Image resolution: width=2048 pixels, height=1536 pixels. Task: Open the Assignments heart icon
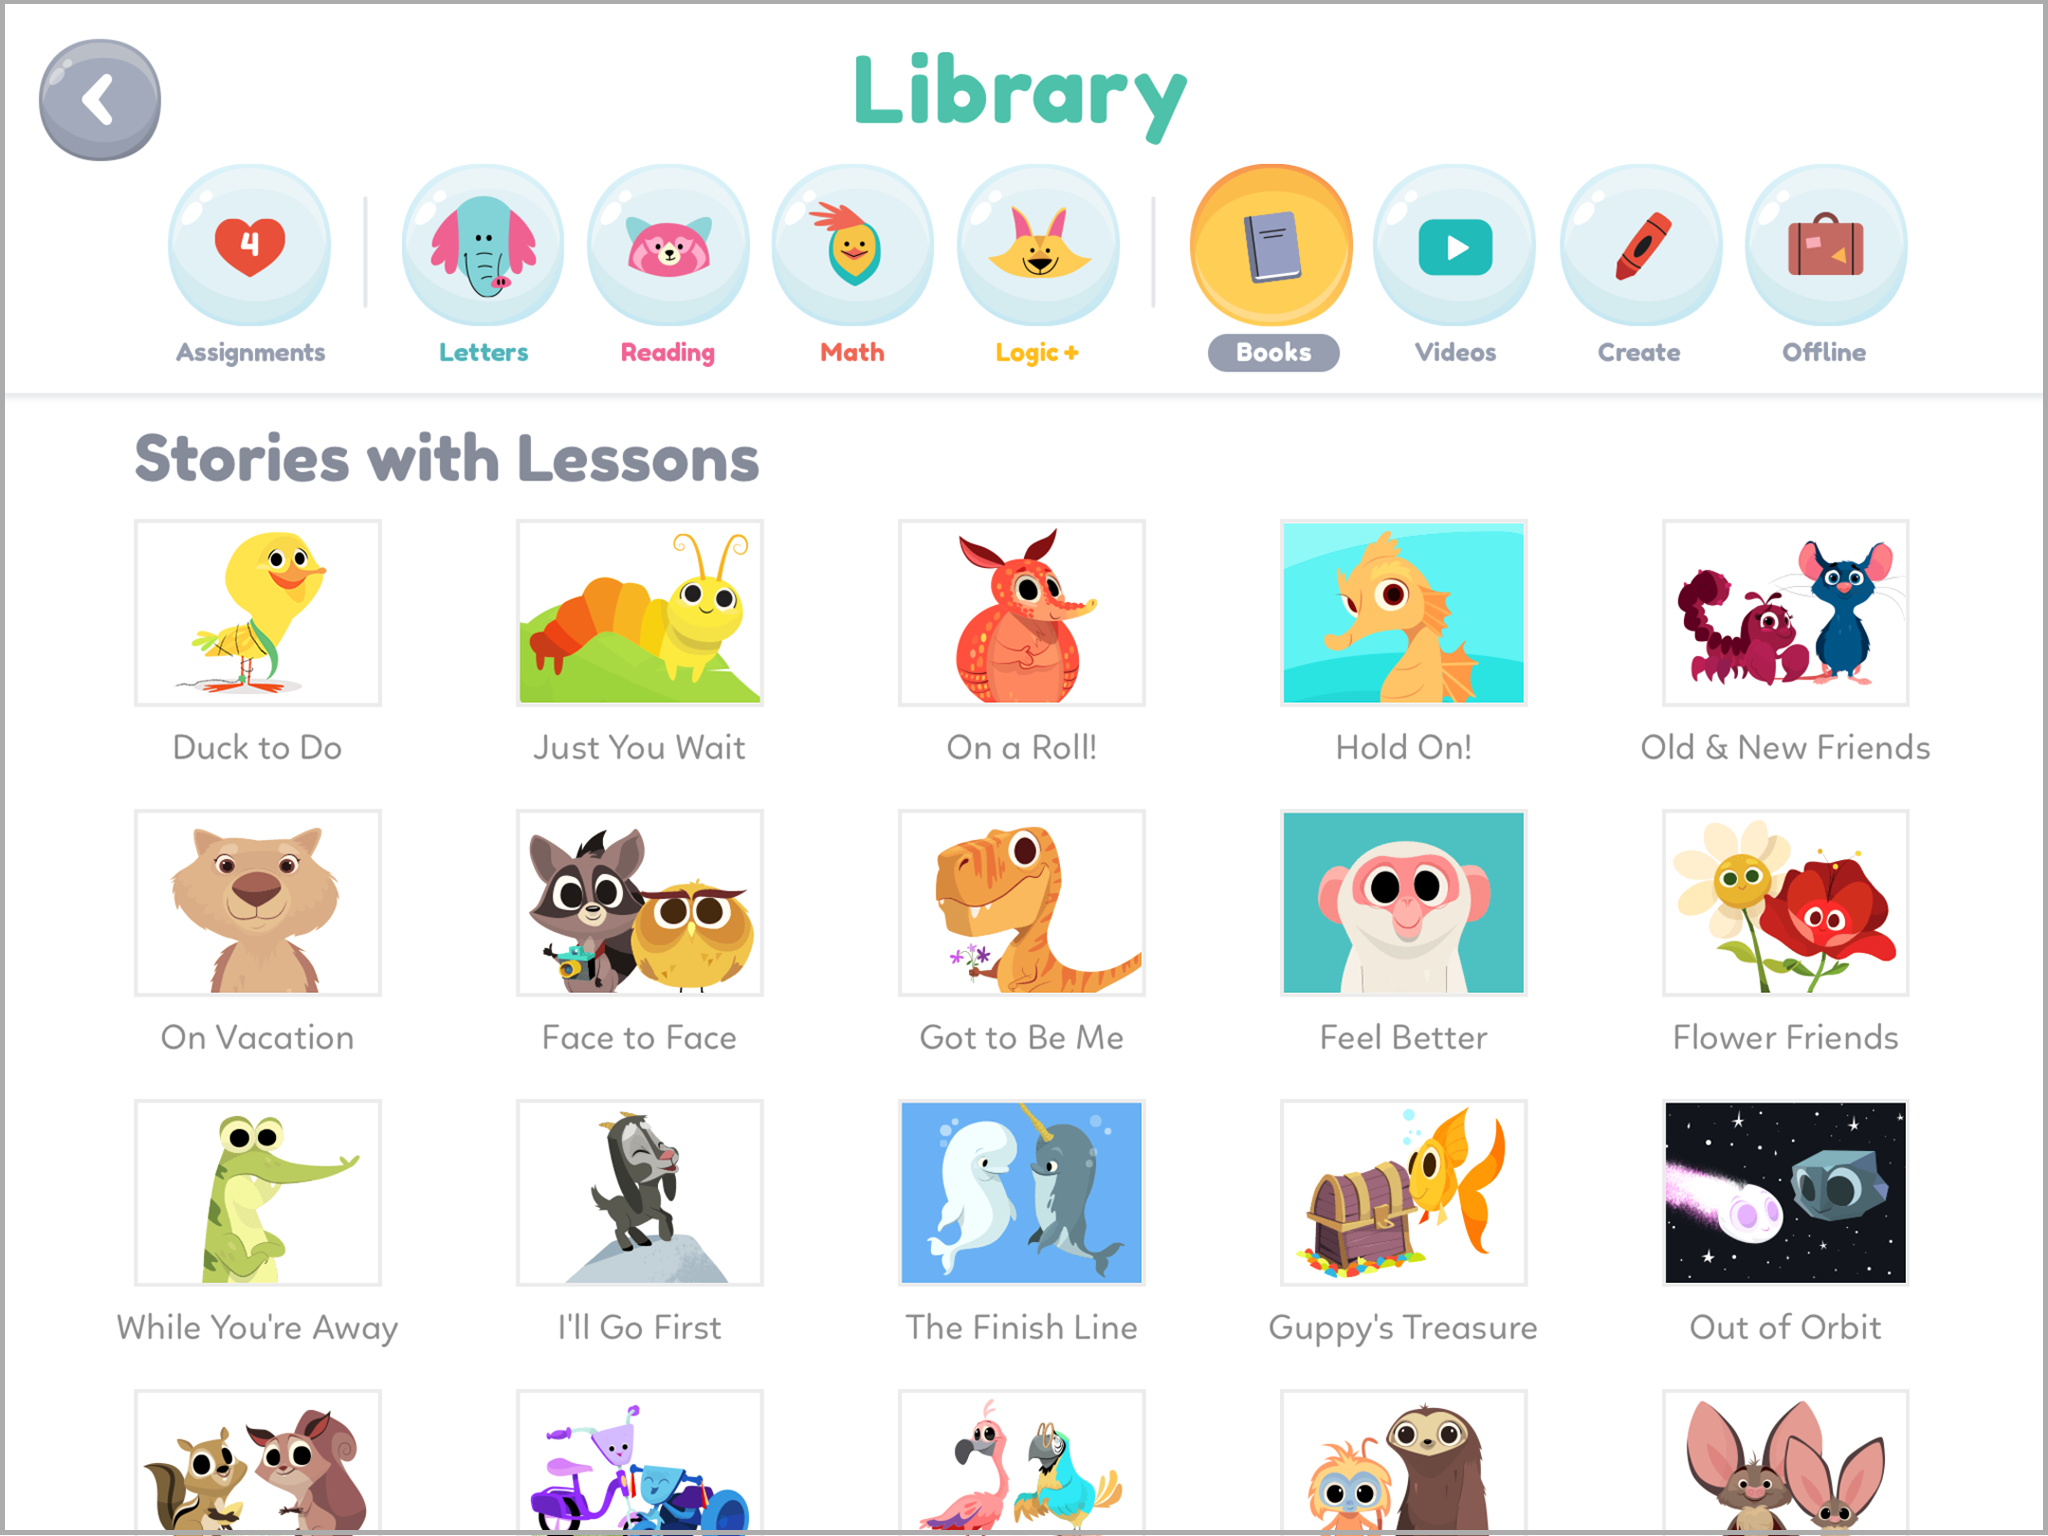point(249,246)
